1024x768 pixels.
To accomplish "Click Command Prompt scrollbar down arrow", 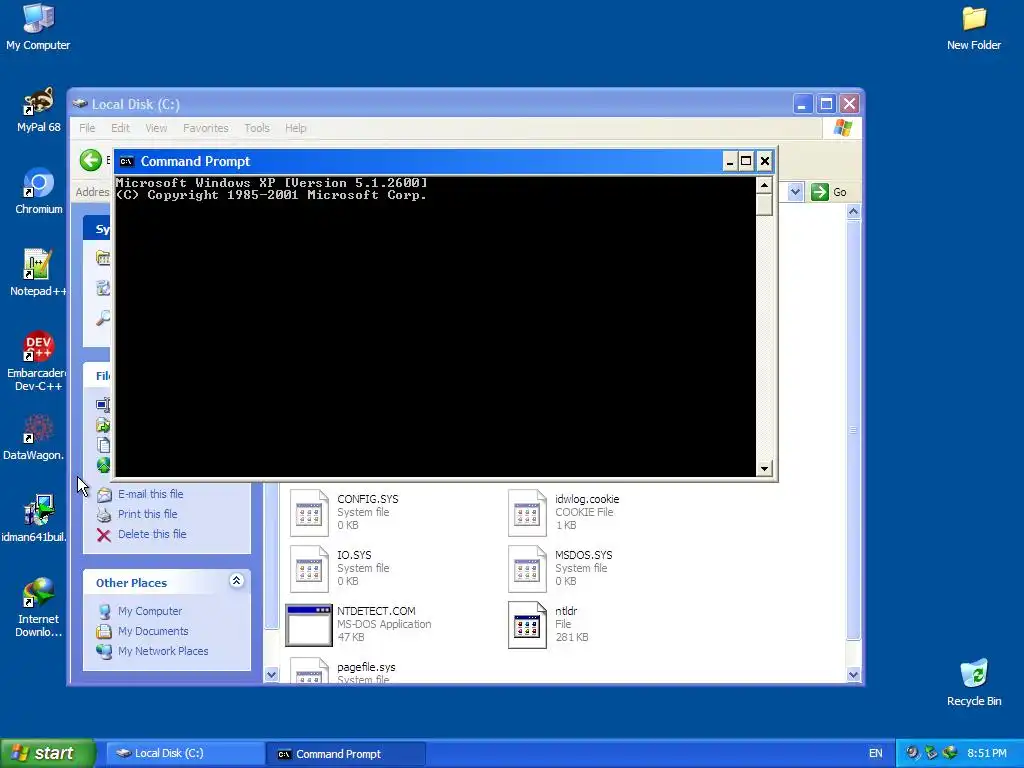I will point(764,468).
